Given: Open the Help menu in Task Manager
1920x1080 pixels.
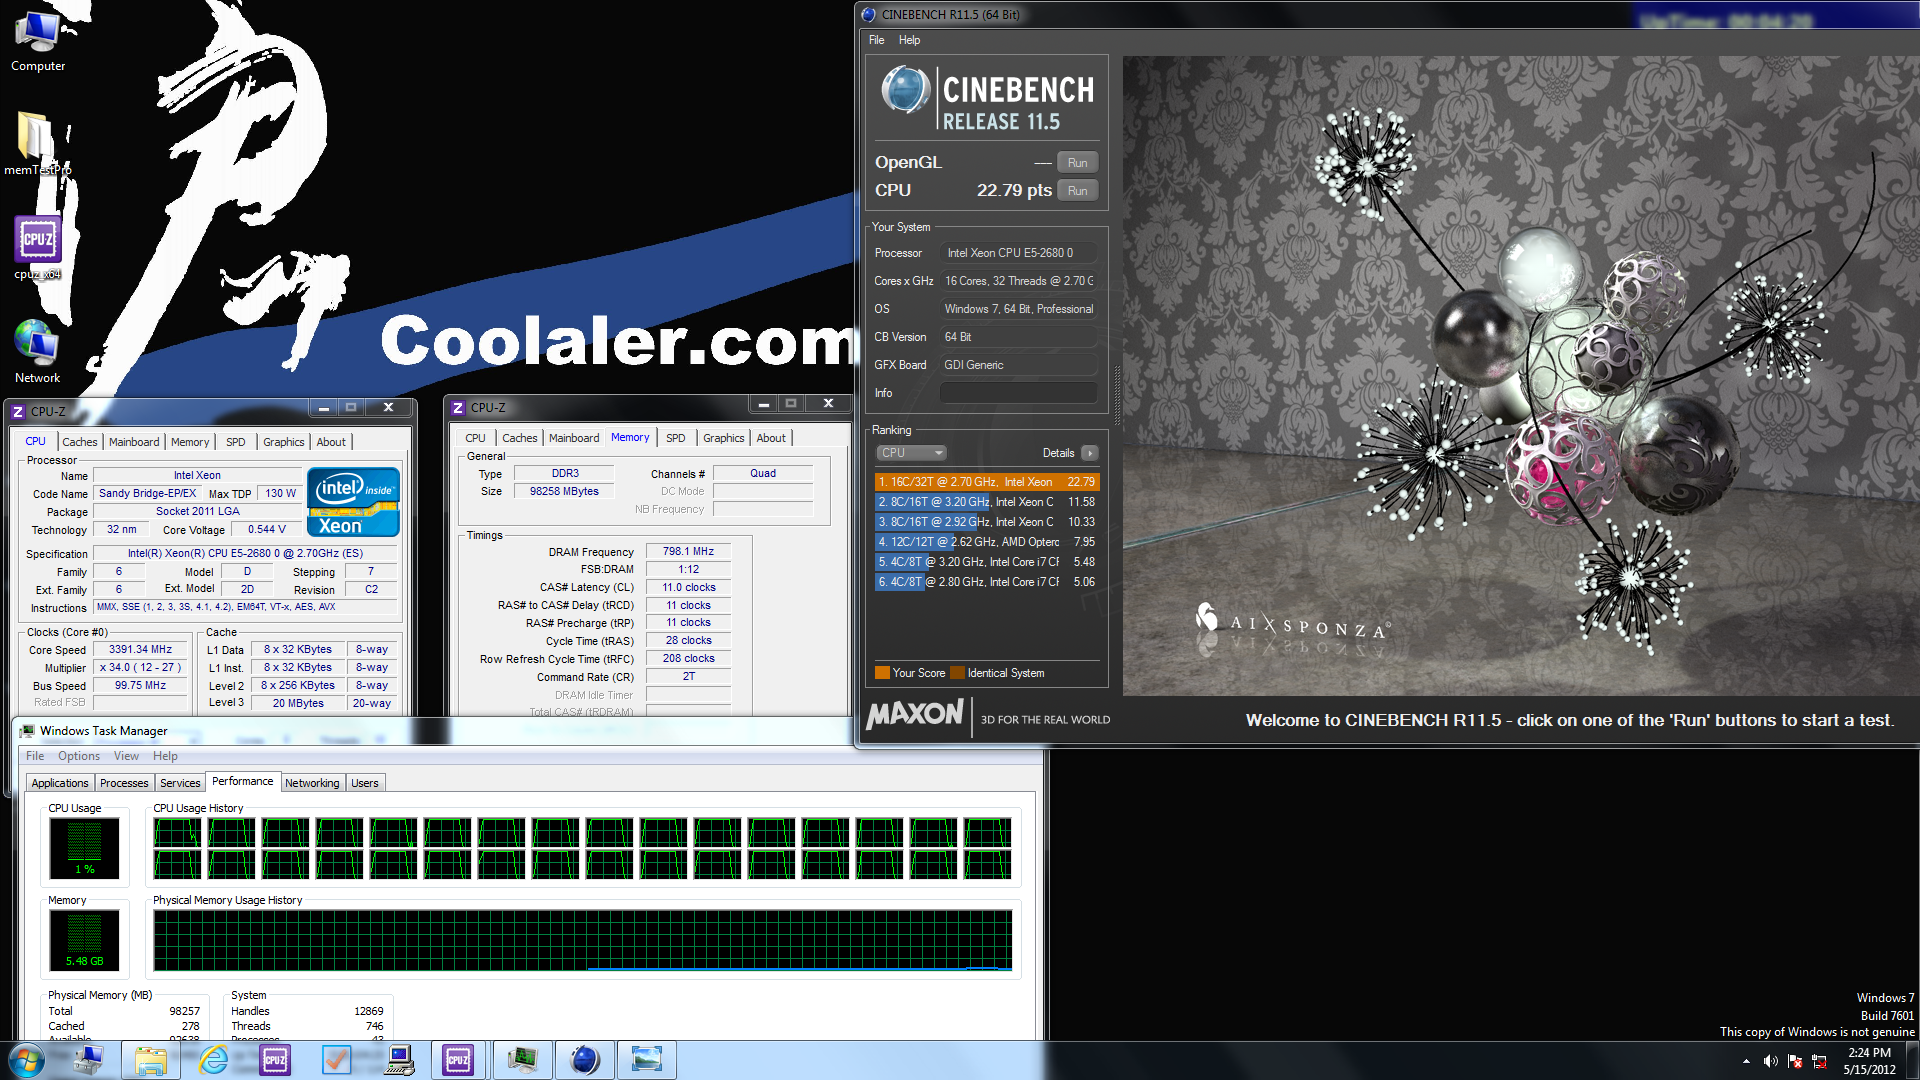Looking at the screenshot, I should click(165, 756).
